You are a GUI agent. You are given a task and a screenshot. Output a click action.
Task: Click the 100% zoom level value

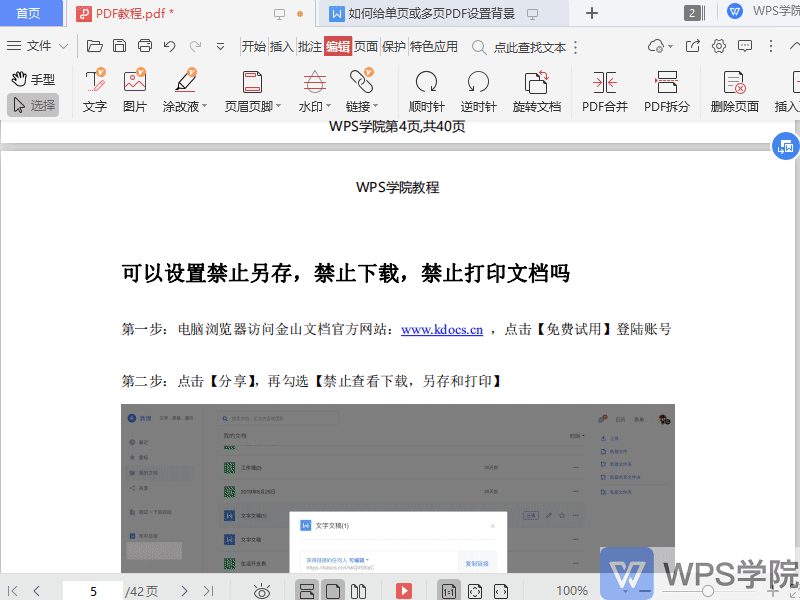pyautogui.click(x=571, y=591)
